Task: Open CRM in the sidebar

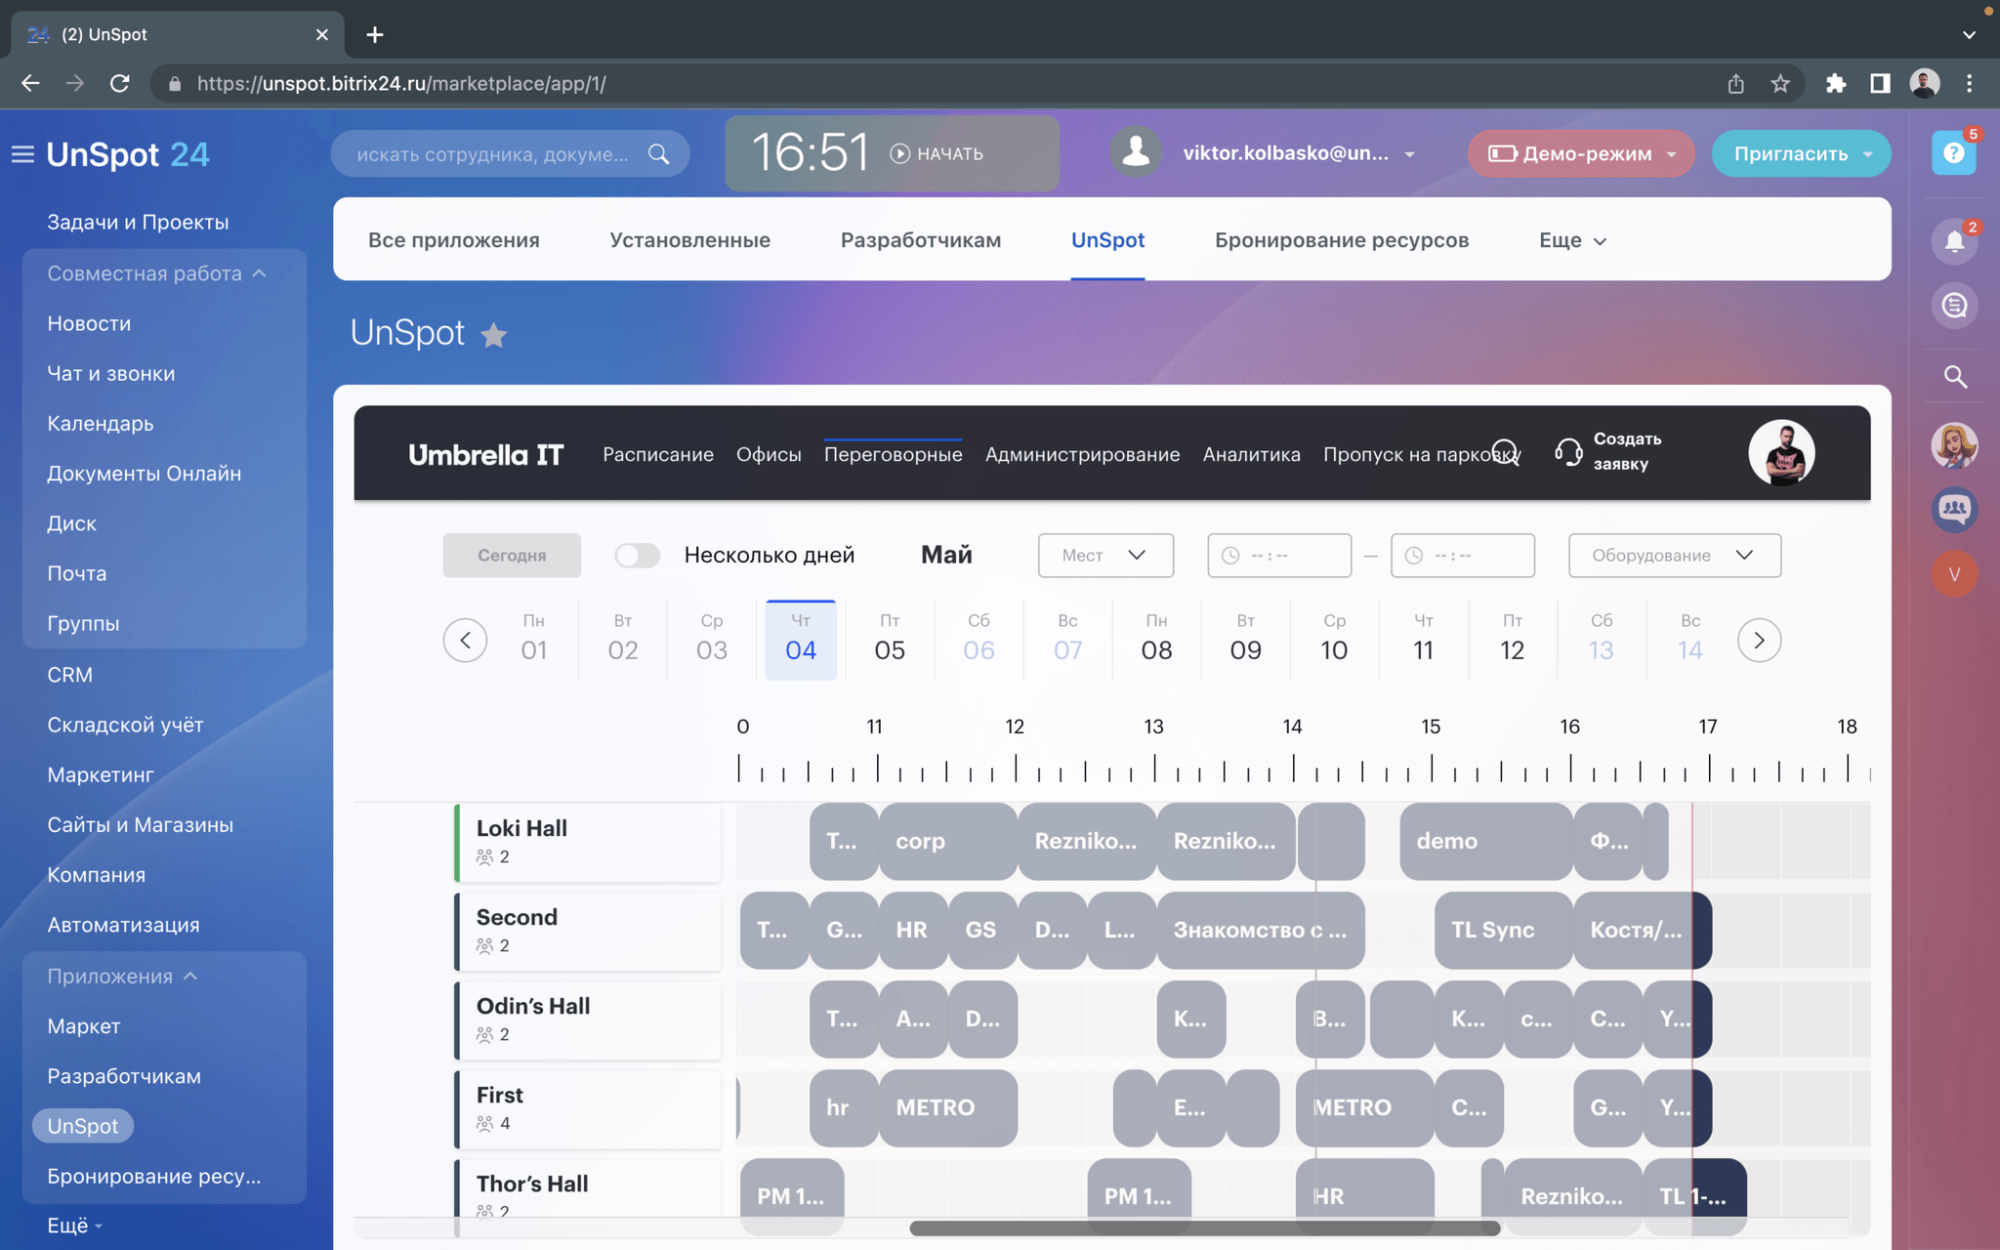Action: (70, 675)
